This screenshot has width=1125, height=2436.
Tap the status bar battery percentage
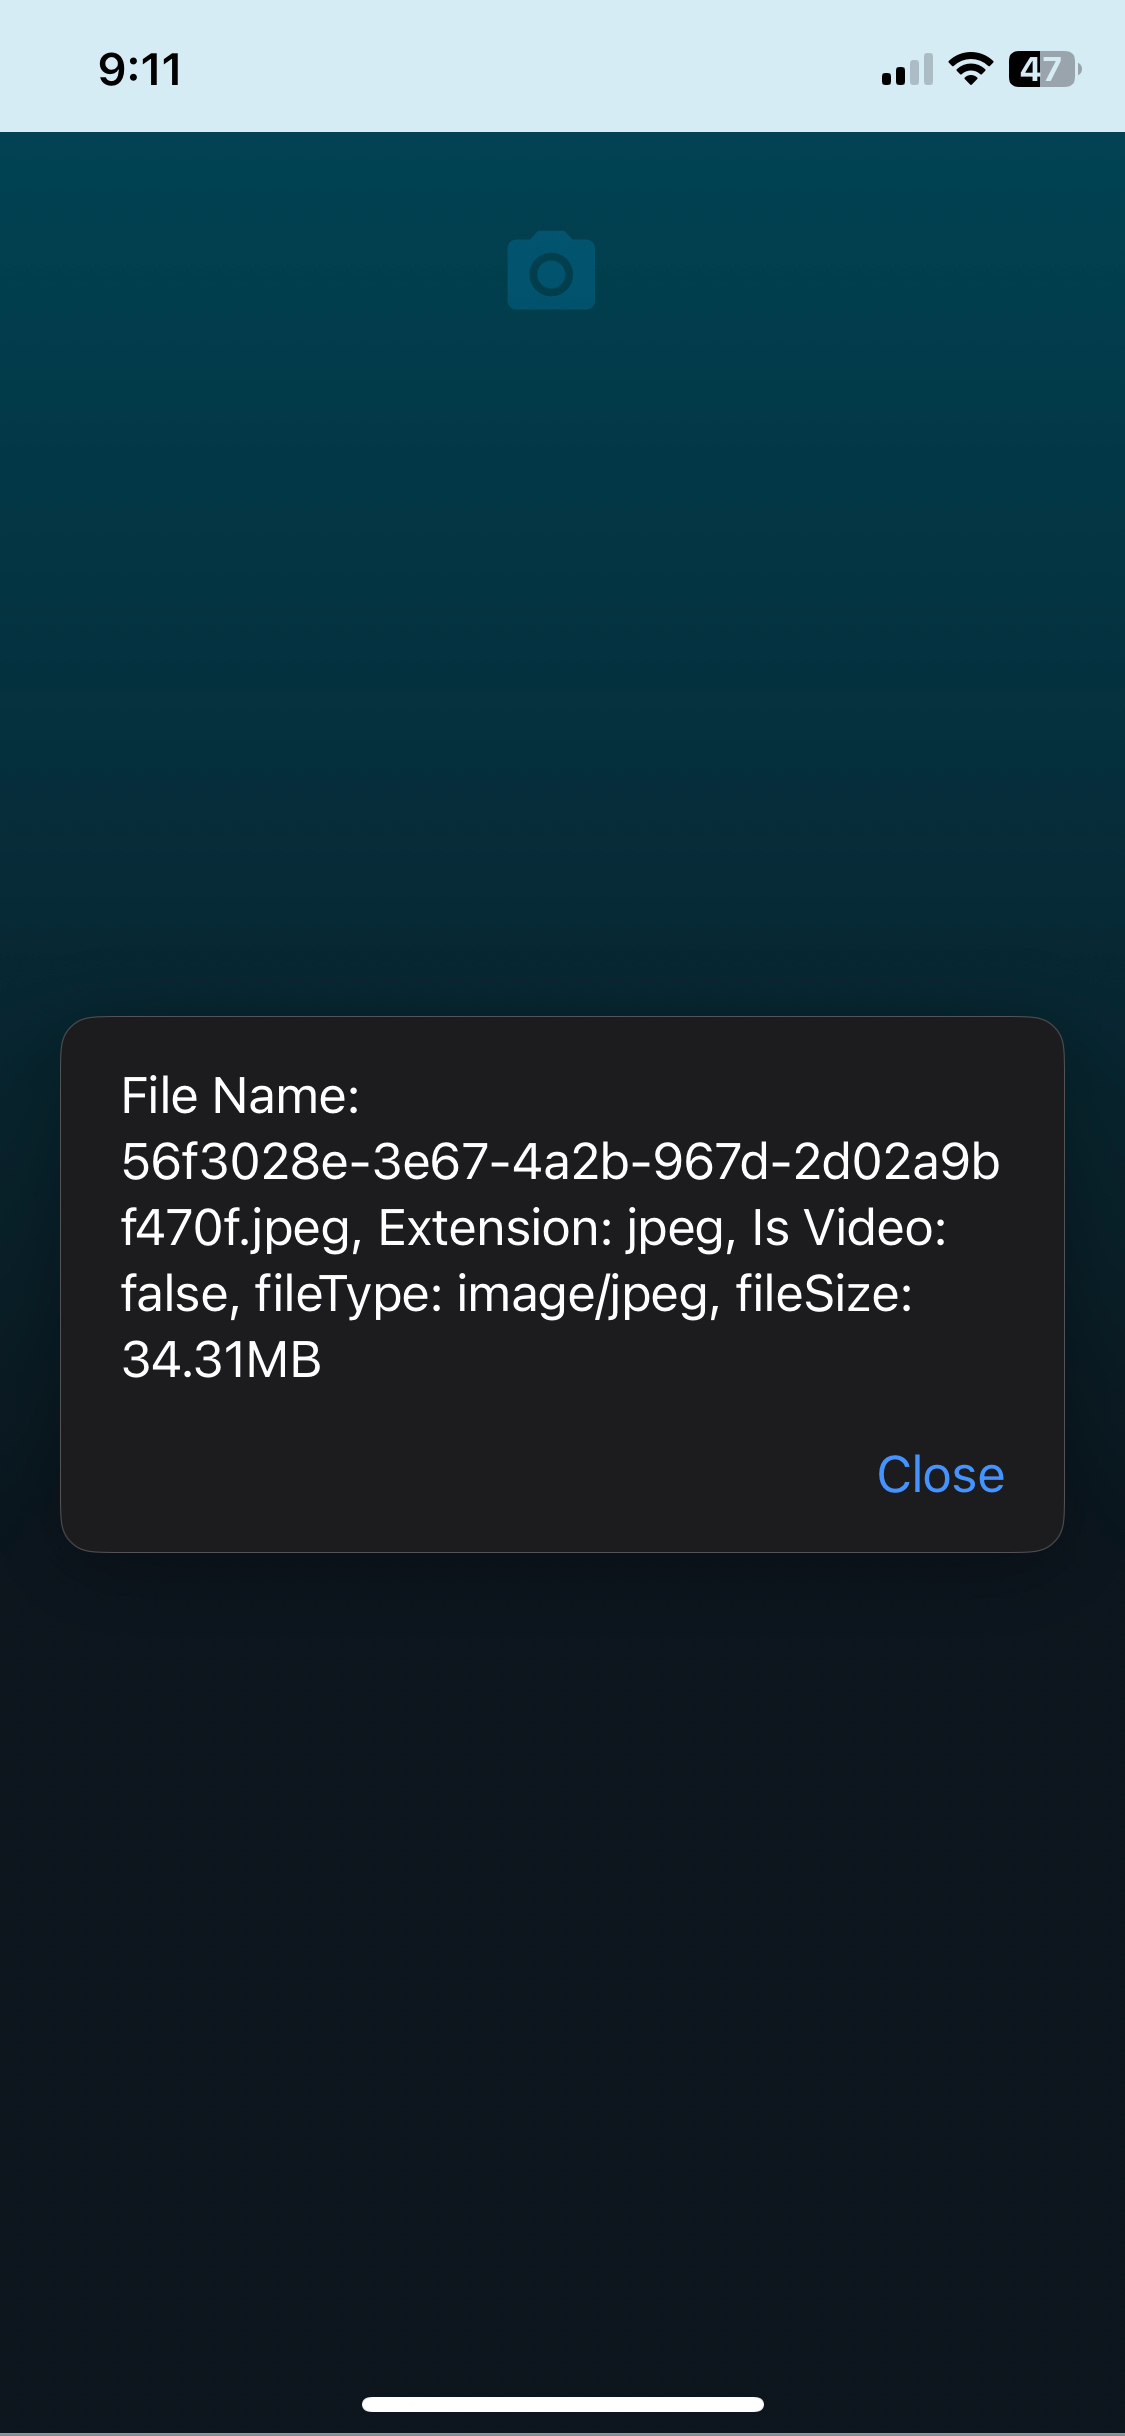tap(1040, 68)
